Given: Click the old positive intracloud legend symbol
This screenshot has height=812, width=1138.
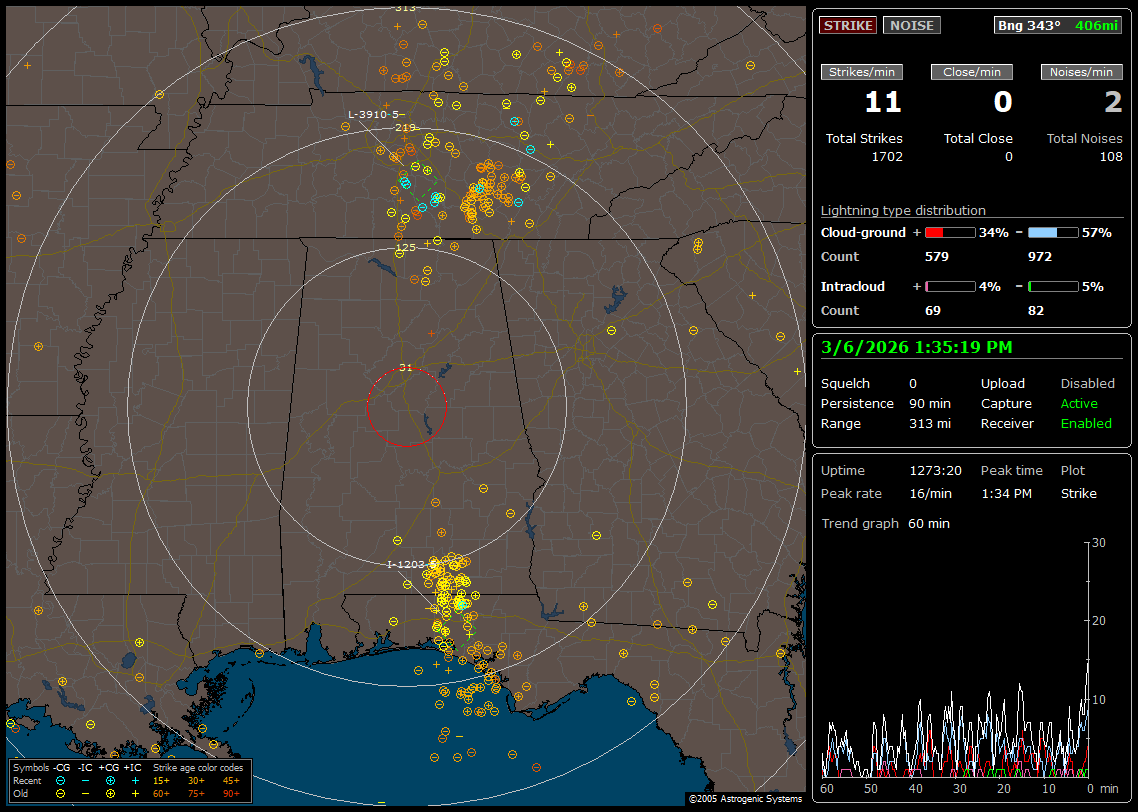Looking at the screenshot, I should pyautogui.click(x=135, y=793).
